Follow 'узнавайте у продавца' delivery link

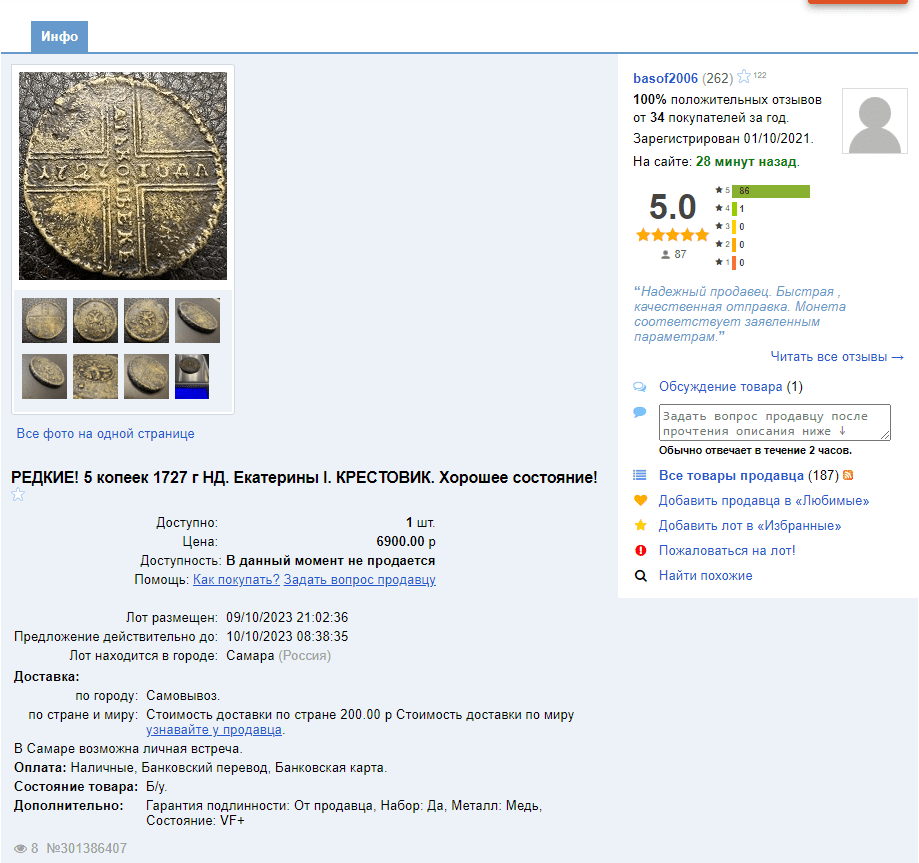coord(214,730)
